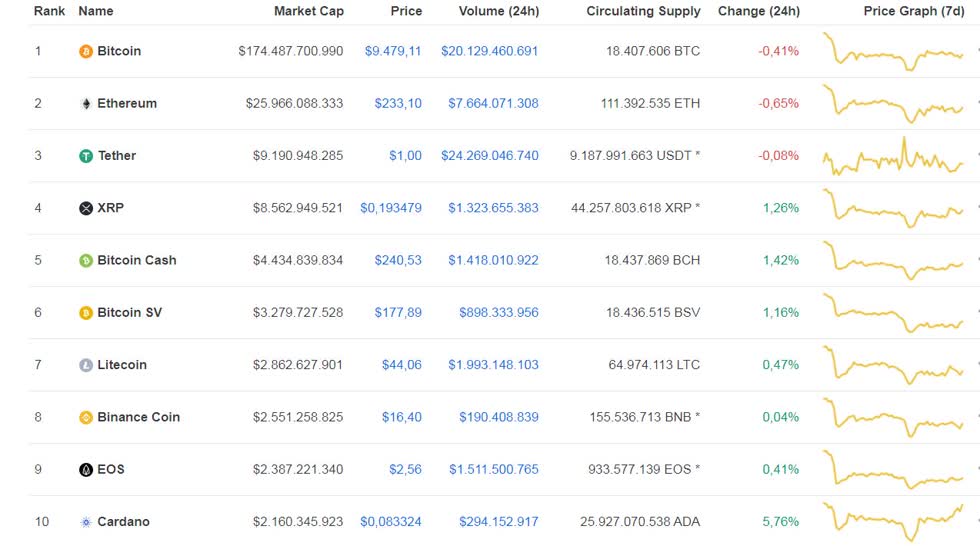Click the black EOS icon
The image size is (980, 546).
[x=86, y=470]
